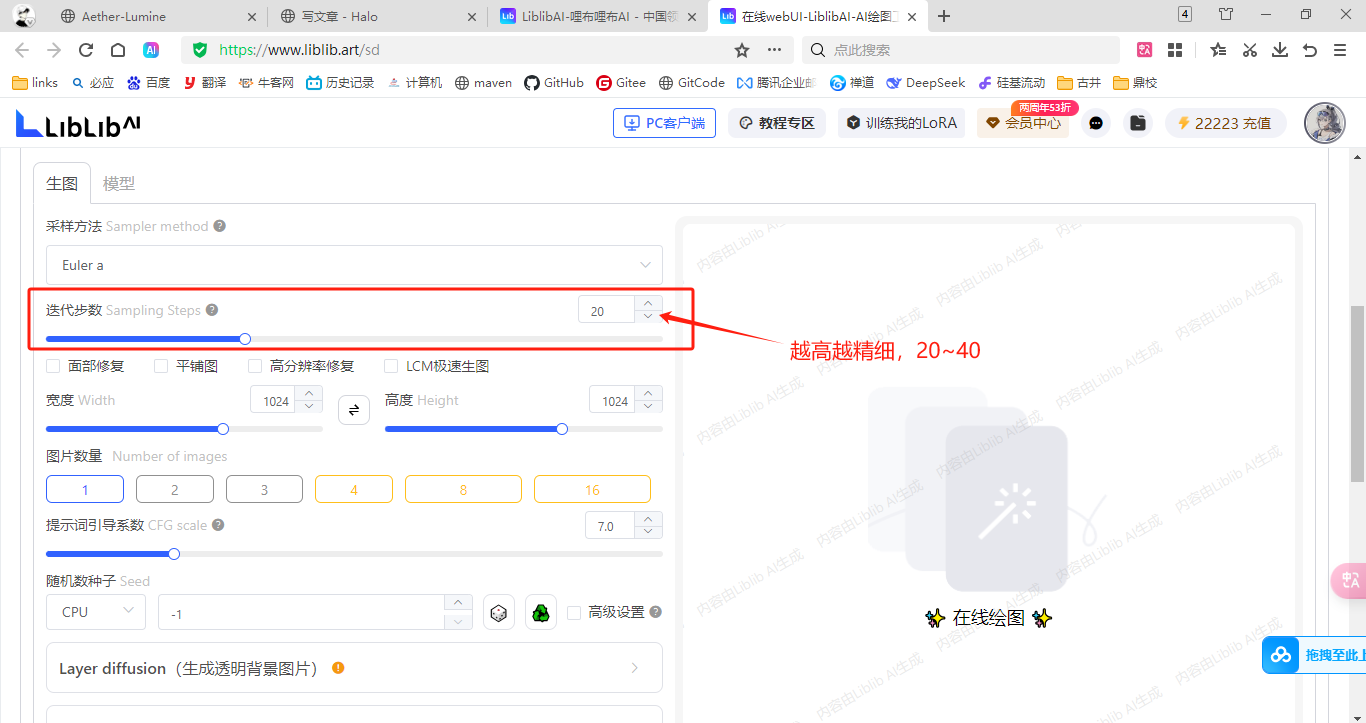Select 4 as number of images
Image resolution: width=1366 pixels, height=723 pixels.
click(x=354, y=489)
